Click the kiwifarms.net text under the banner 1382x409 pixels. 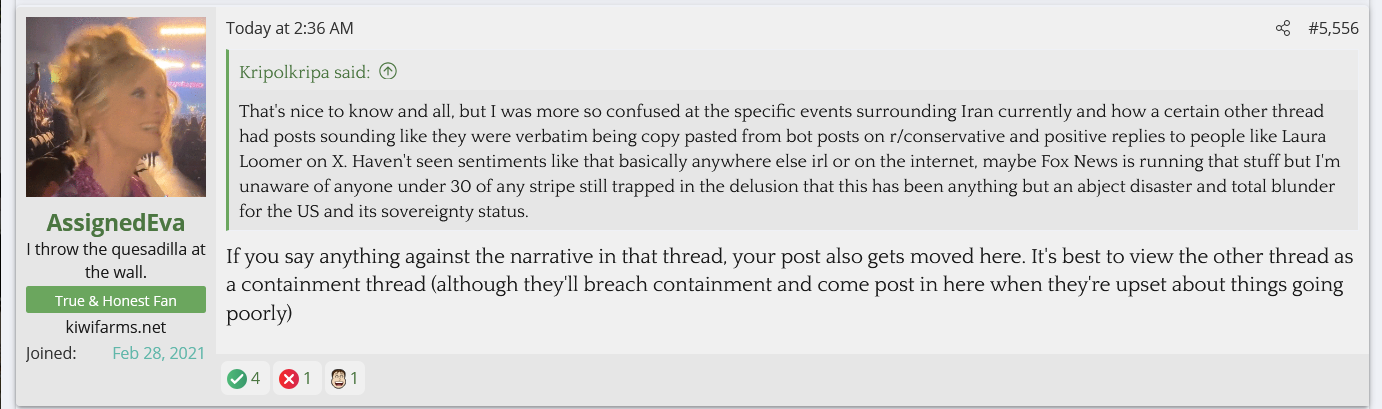(116, 327)
